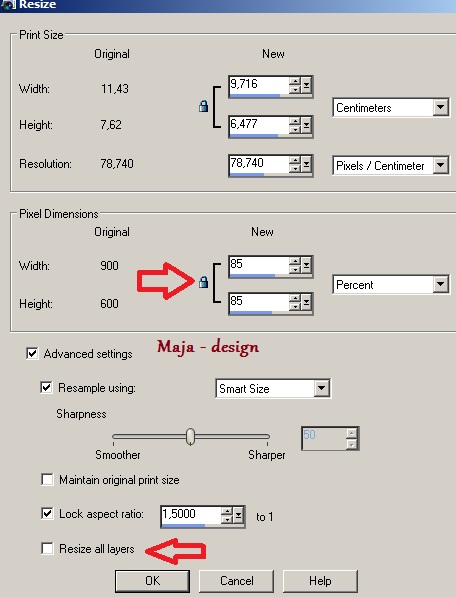Decrease pixel height percent down arrow

coord(294,307)
